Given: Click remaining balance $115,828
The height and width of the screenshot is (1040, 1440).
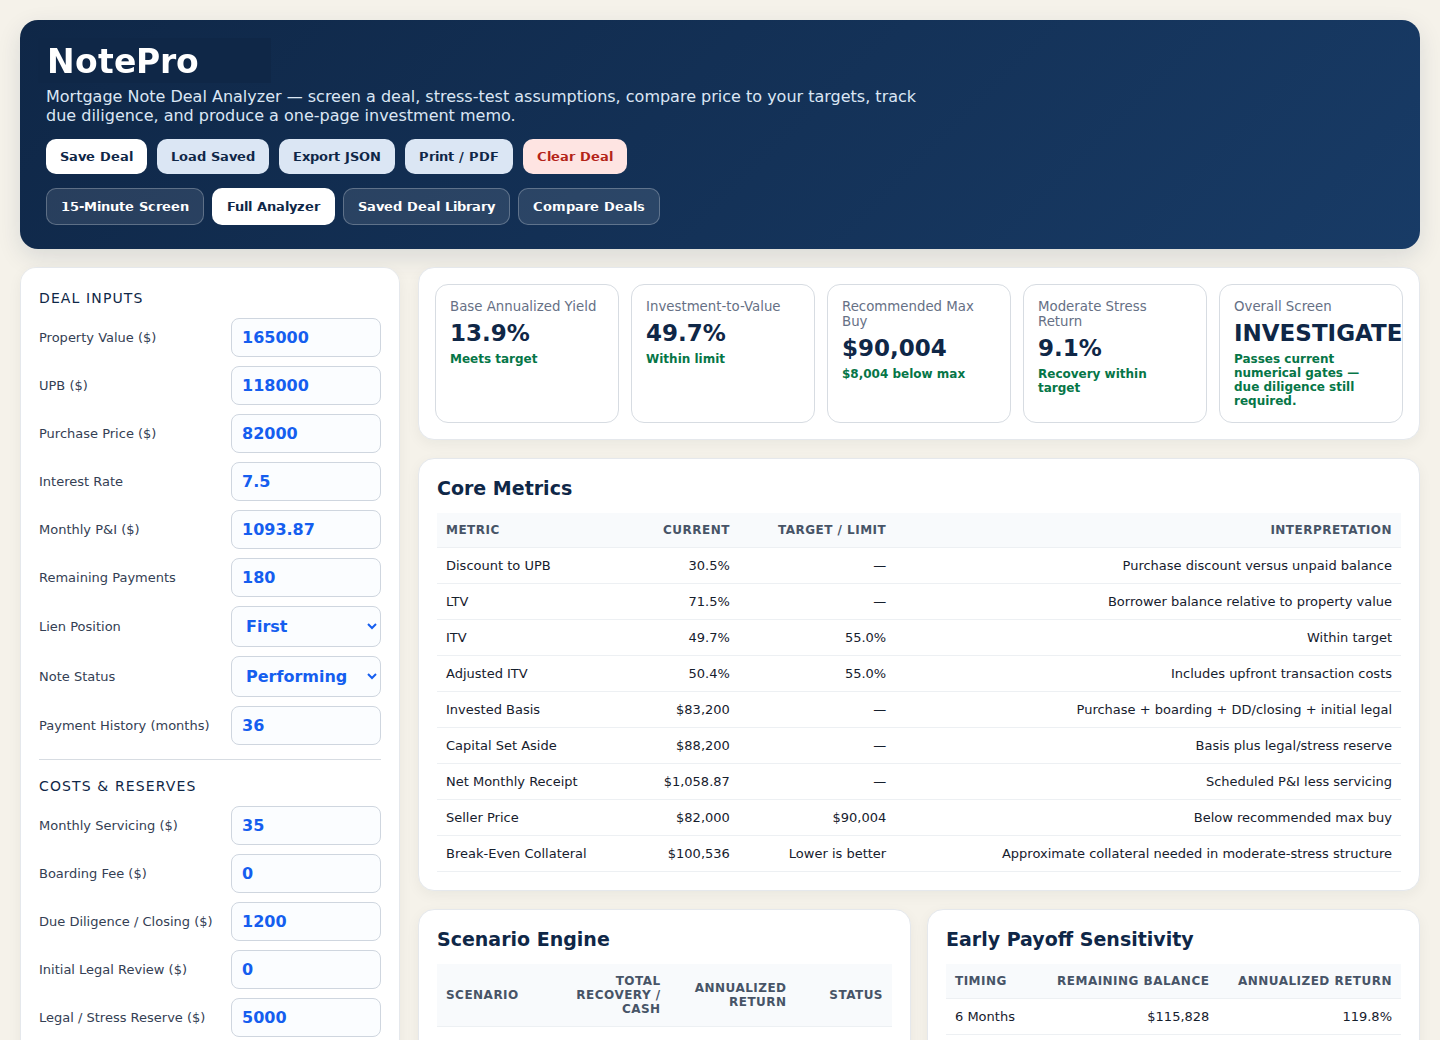Looking at the screenshot, I should point(1178,1017).
